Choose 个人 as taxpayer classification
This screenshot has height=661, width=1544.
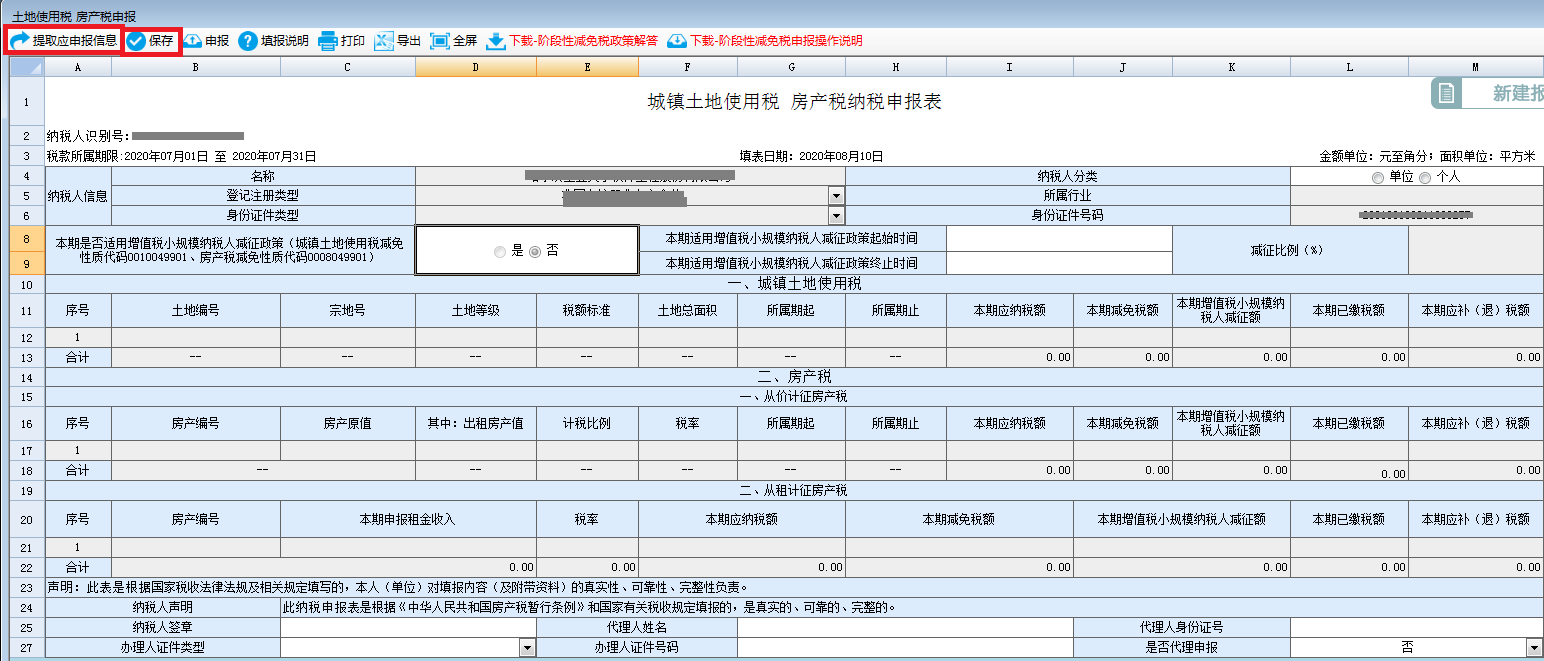[x=1424, y=177]
